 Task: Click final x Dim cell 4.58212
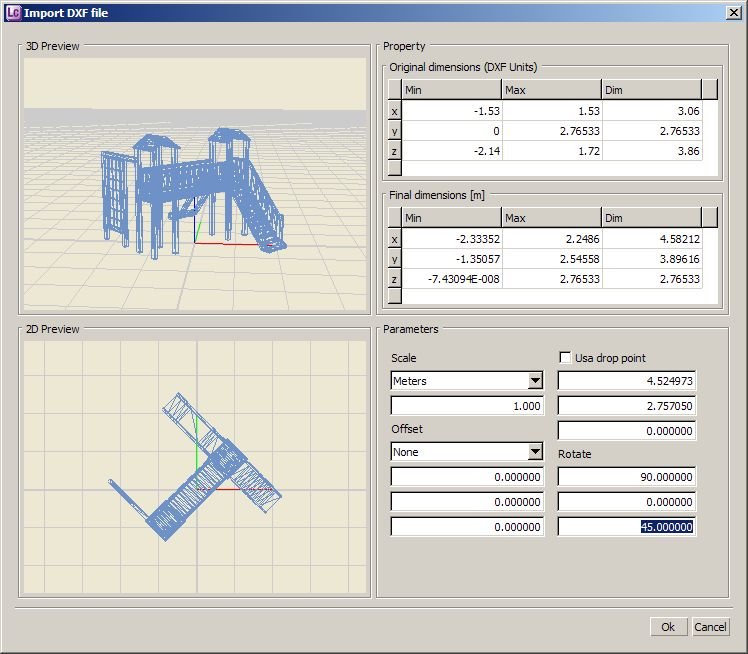[652, 239]
